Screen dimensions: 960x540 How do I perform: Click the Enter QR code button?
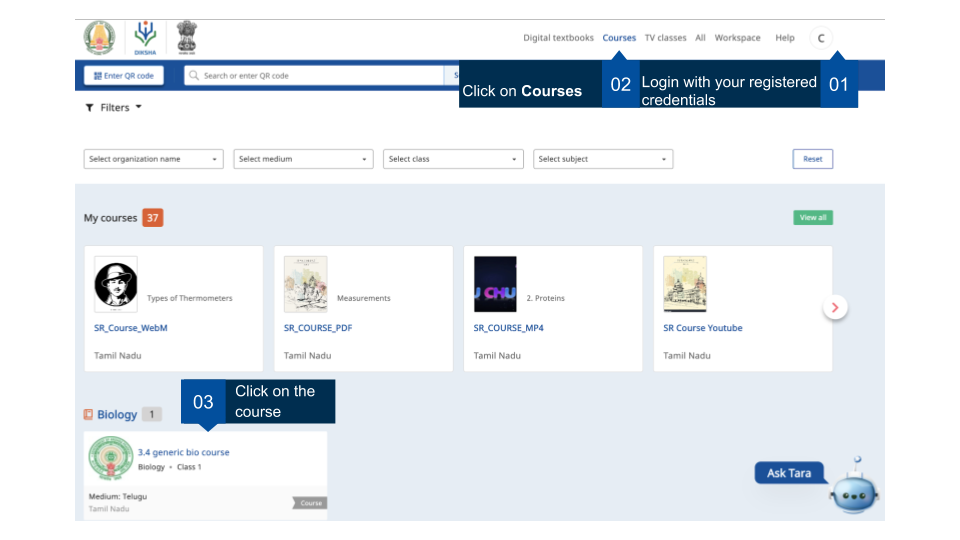pos(124,75)
